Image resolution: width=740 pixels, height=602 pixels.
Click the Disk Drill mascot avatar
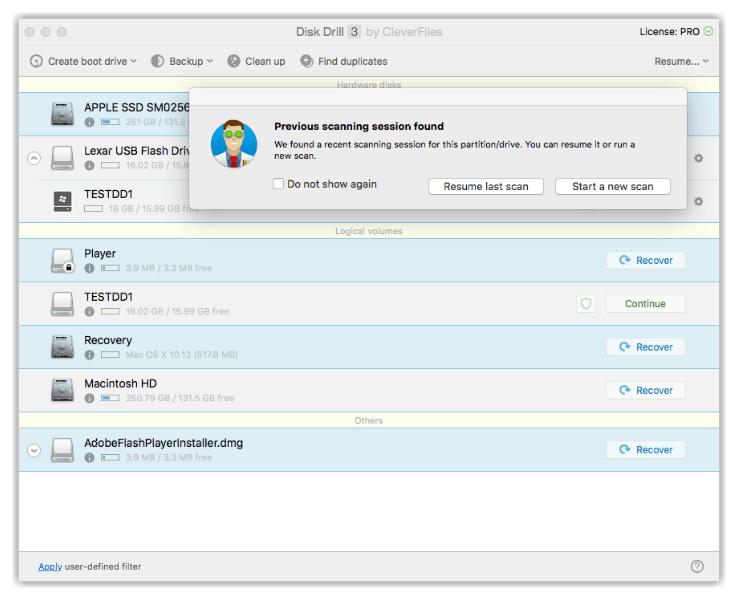tap(234, 144)
